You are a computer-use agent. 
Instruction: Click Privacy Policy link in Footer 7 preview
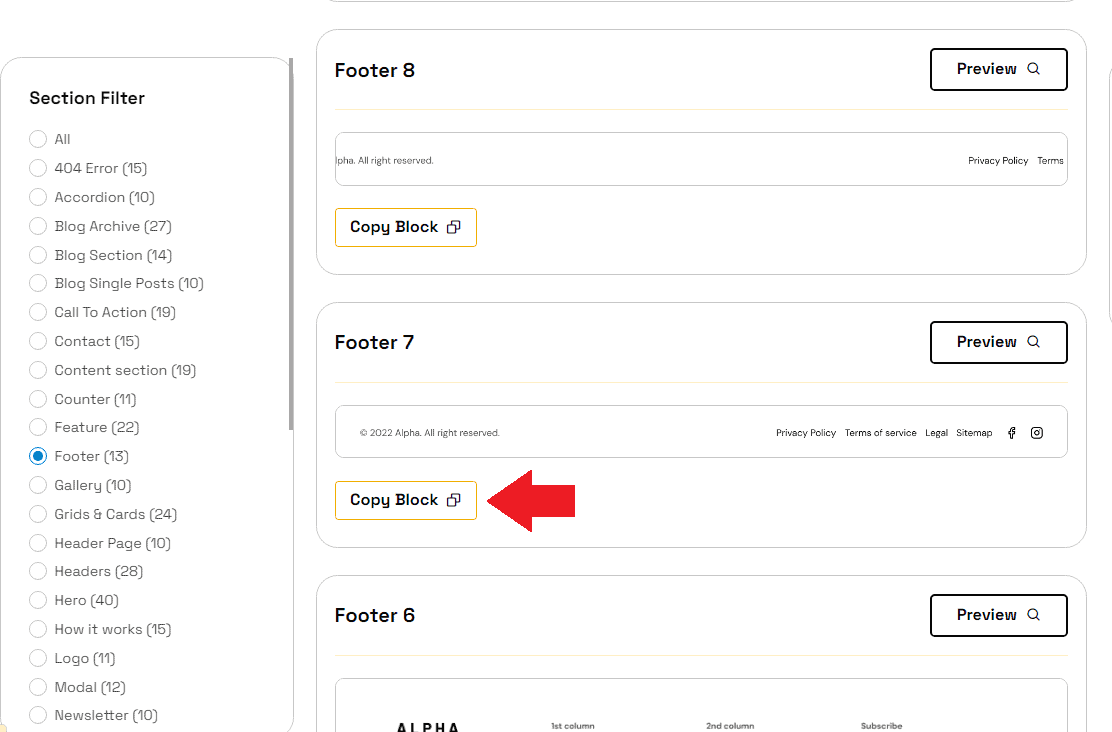click(806, 433)
